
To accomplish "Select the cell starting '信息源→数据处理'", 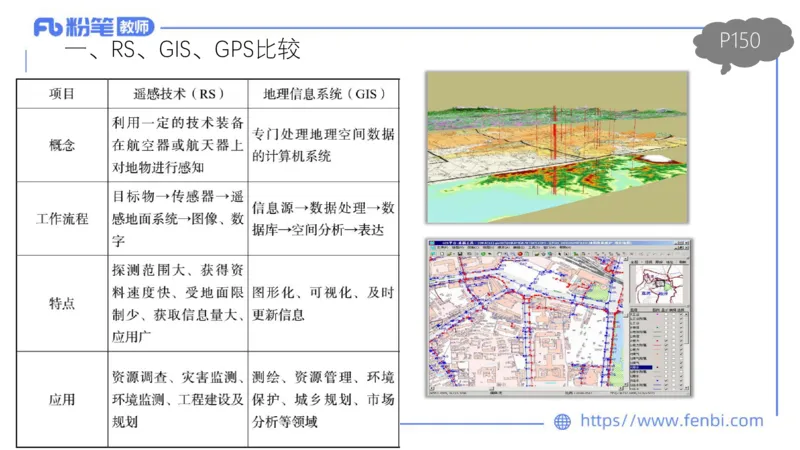I will pyautogui.click(x=323, y=219).
